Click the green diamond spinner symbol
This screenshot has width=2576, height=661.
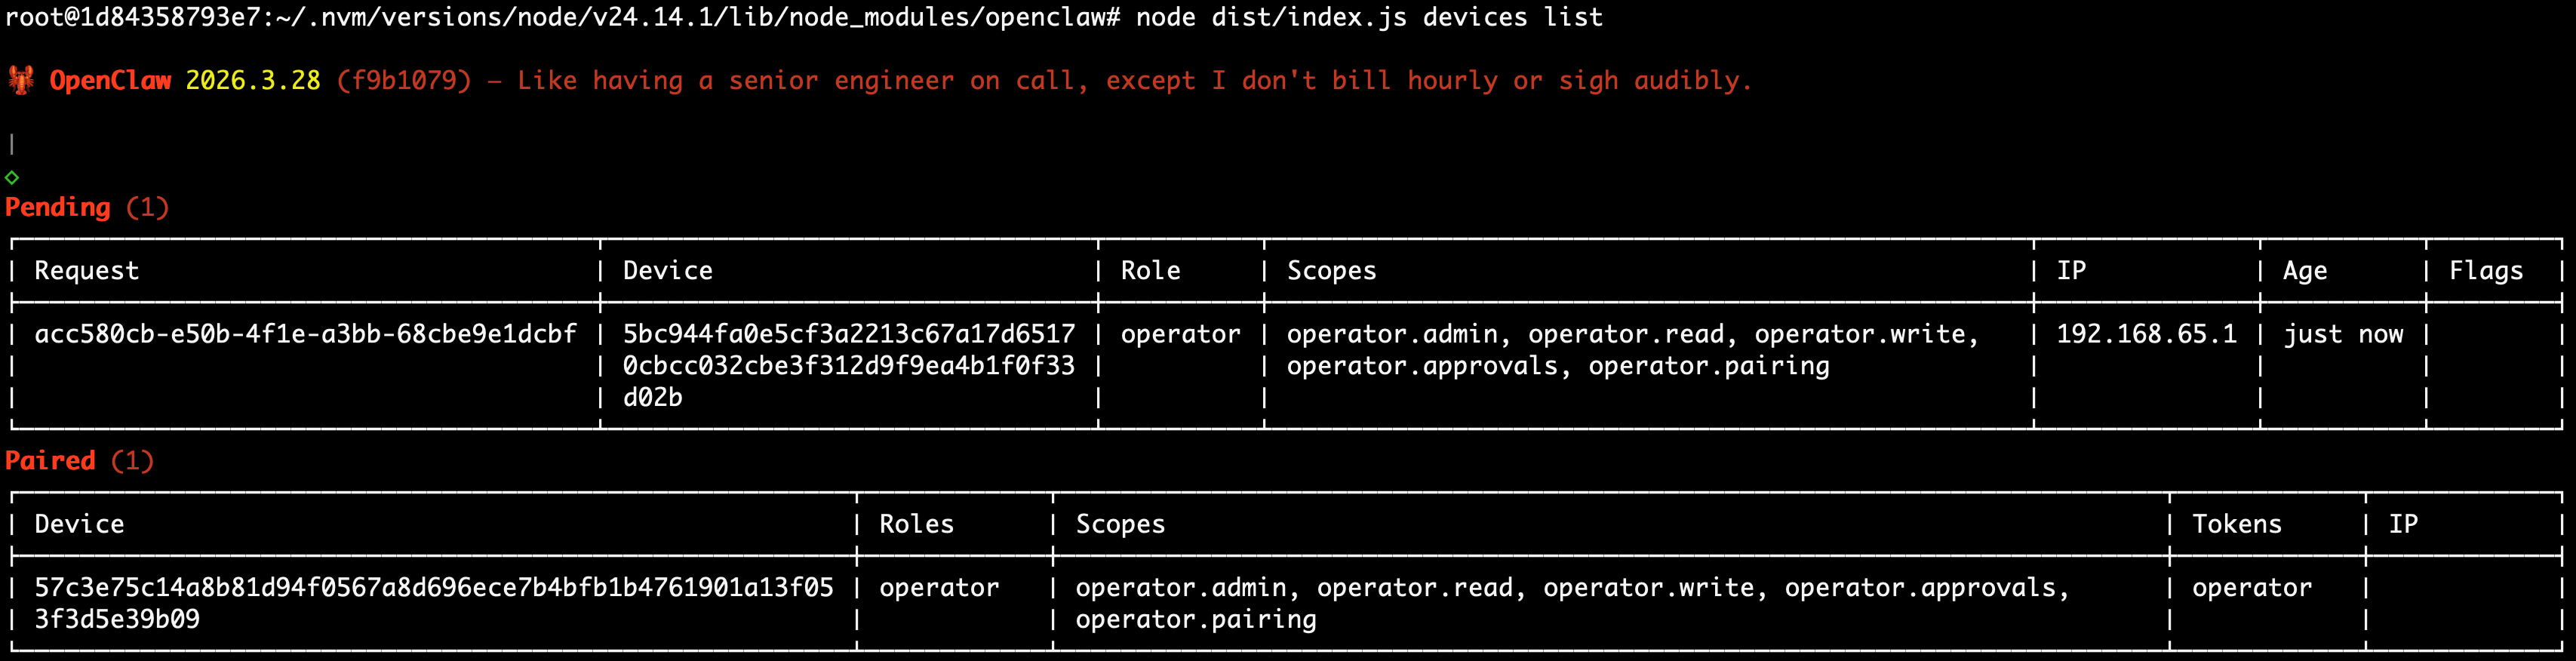pyautogui.click(x=12, y=177)
